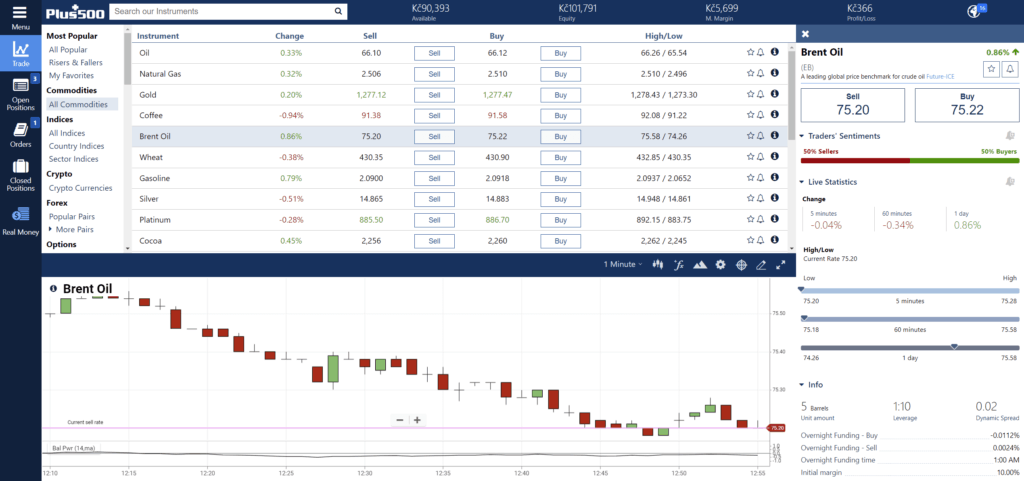
Task: Click Sell button for Oil
Action: (x=434, y=53)
